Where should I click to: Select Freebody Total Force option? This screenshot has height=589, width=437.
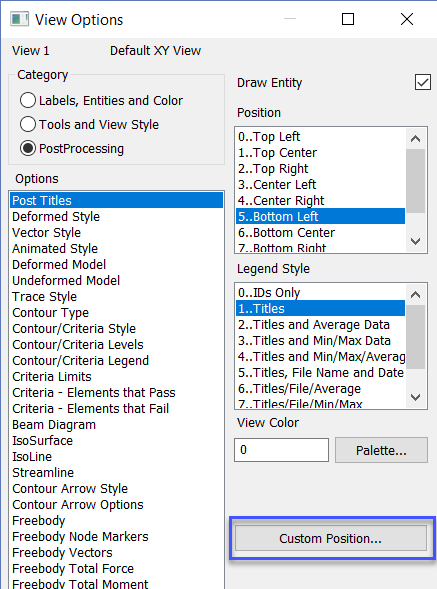(116, 569)
